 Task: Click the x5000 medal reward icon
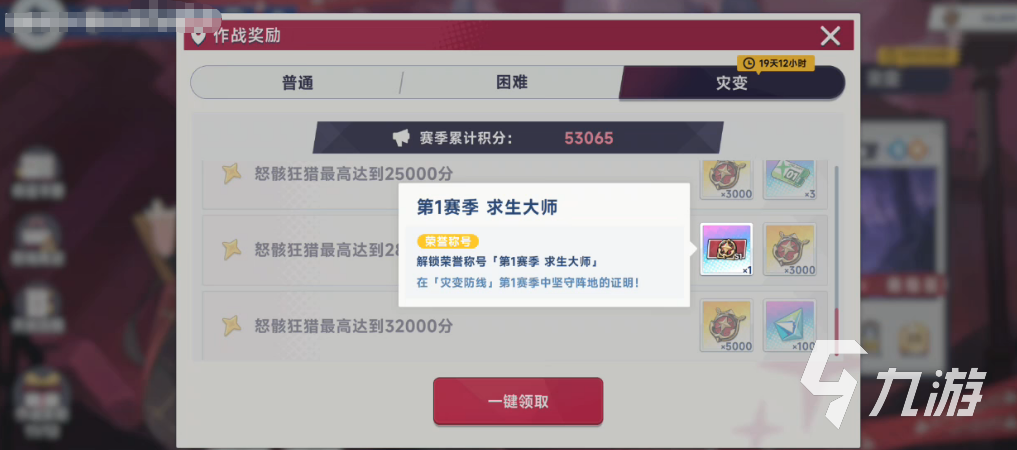pyautogui.click(x=726, y=326)
